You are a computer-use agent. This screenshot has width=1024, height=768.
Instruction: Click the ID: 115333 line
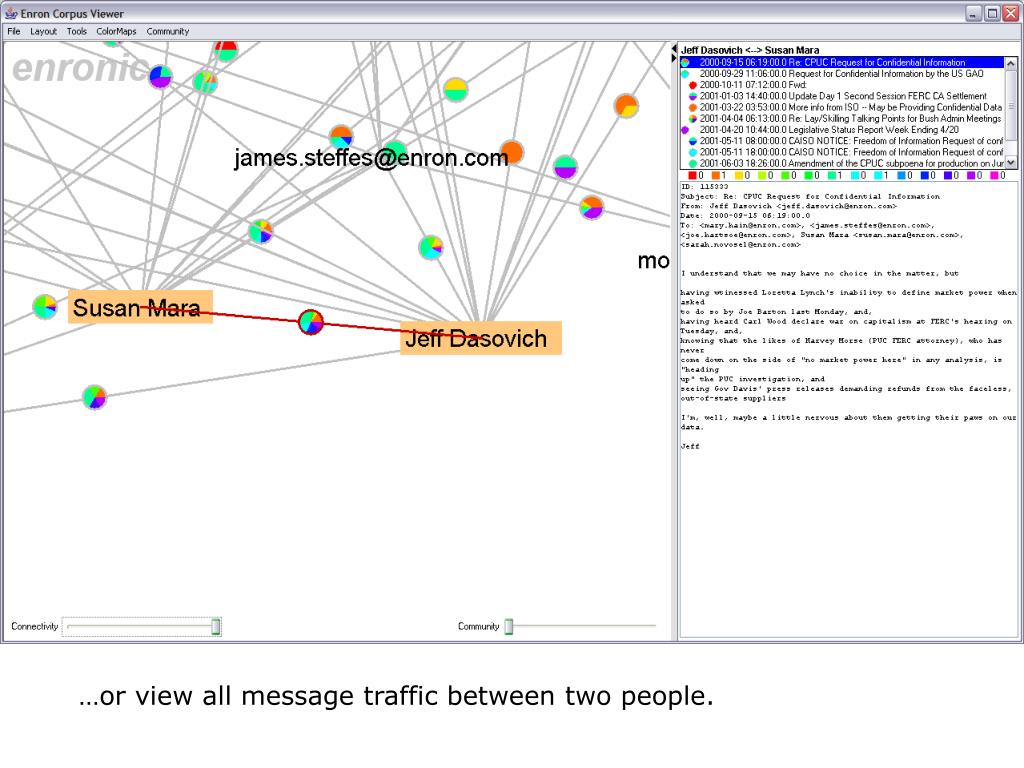(704, 187)
